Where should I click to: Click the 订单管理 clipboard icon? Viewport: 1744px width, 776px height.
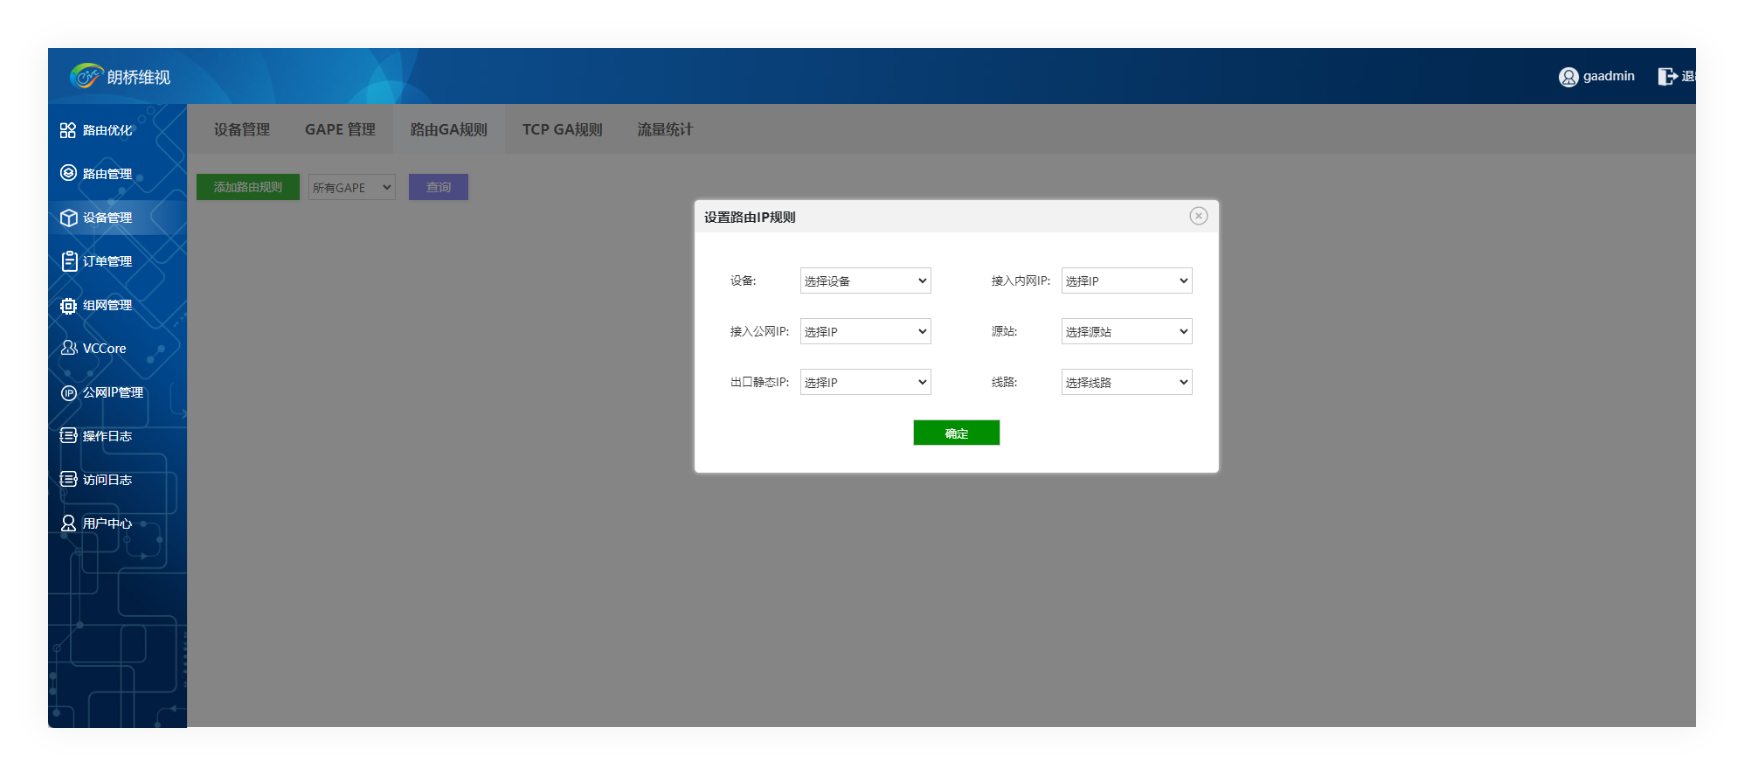[68, 261]
